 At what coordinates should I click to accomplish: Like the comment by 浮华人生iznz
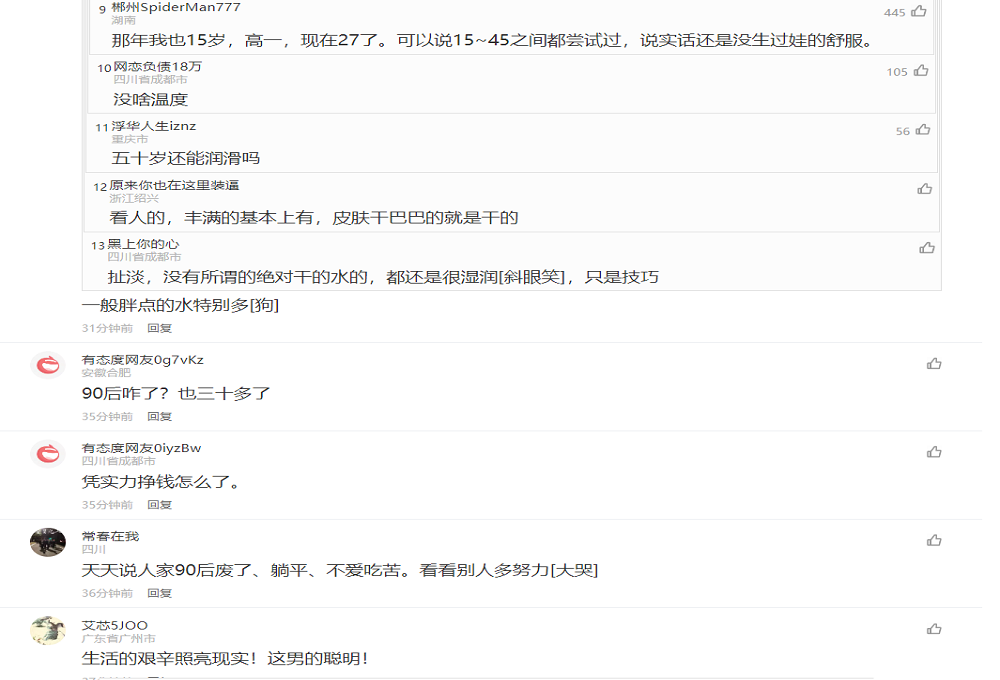pyautogui.click(x=921, y=129)
